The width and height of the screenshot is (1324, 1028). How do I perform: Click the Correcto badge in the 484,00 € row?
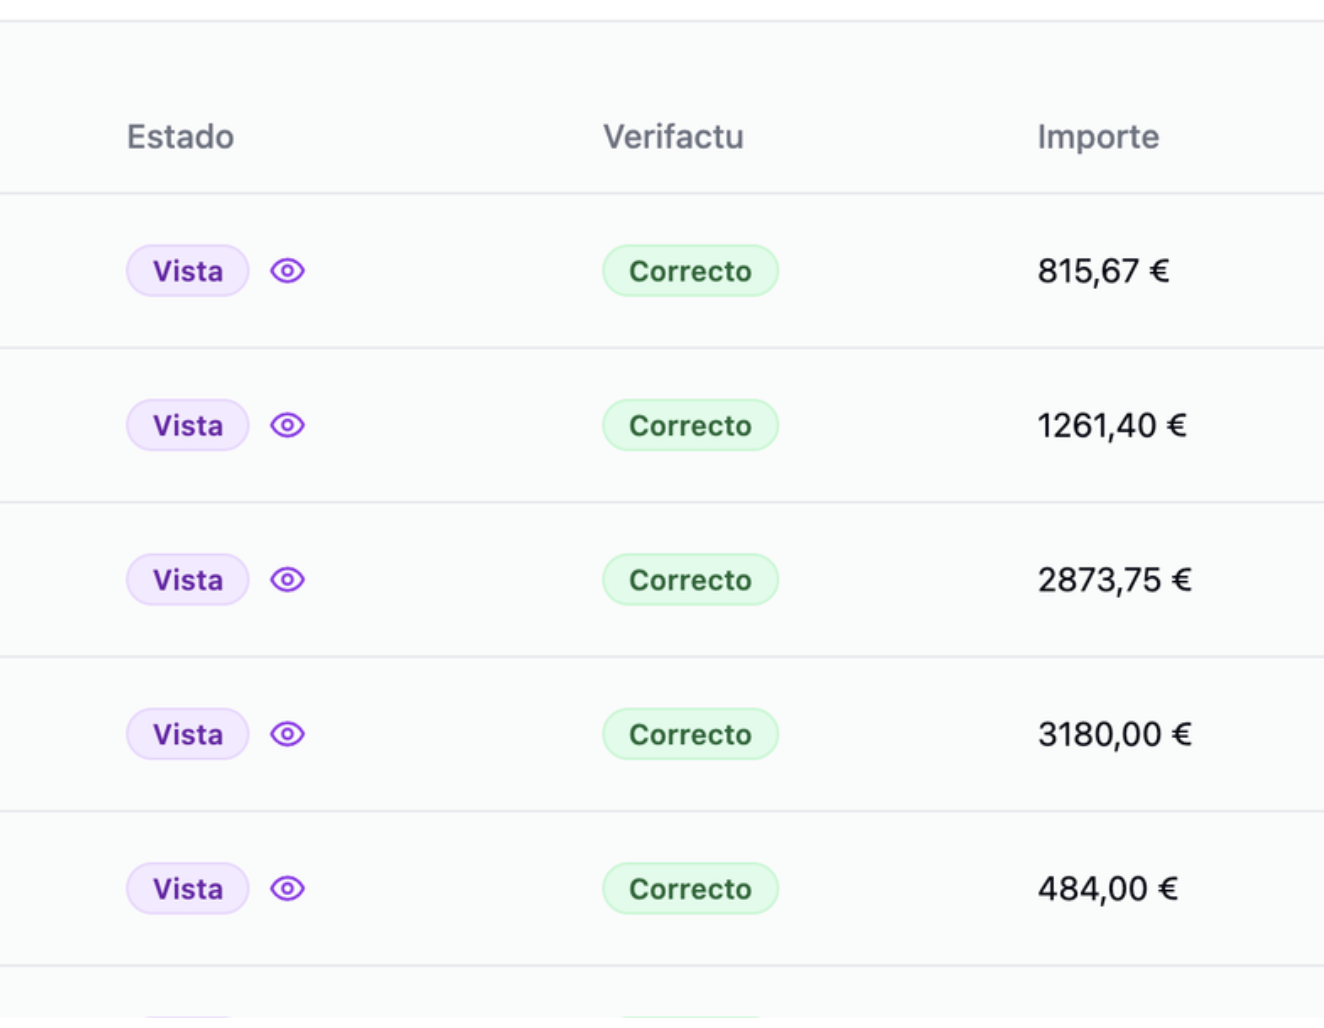tap(690, 888)
